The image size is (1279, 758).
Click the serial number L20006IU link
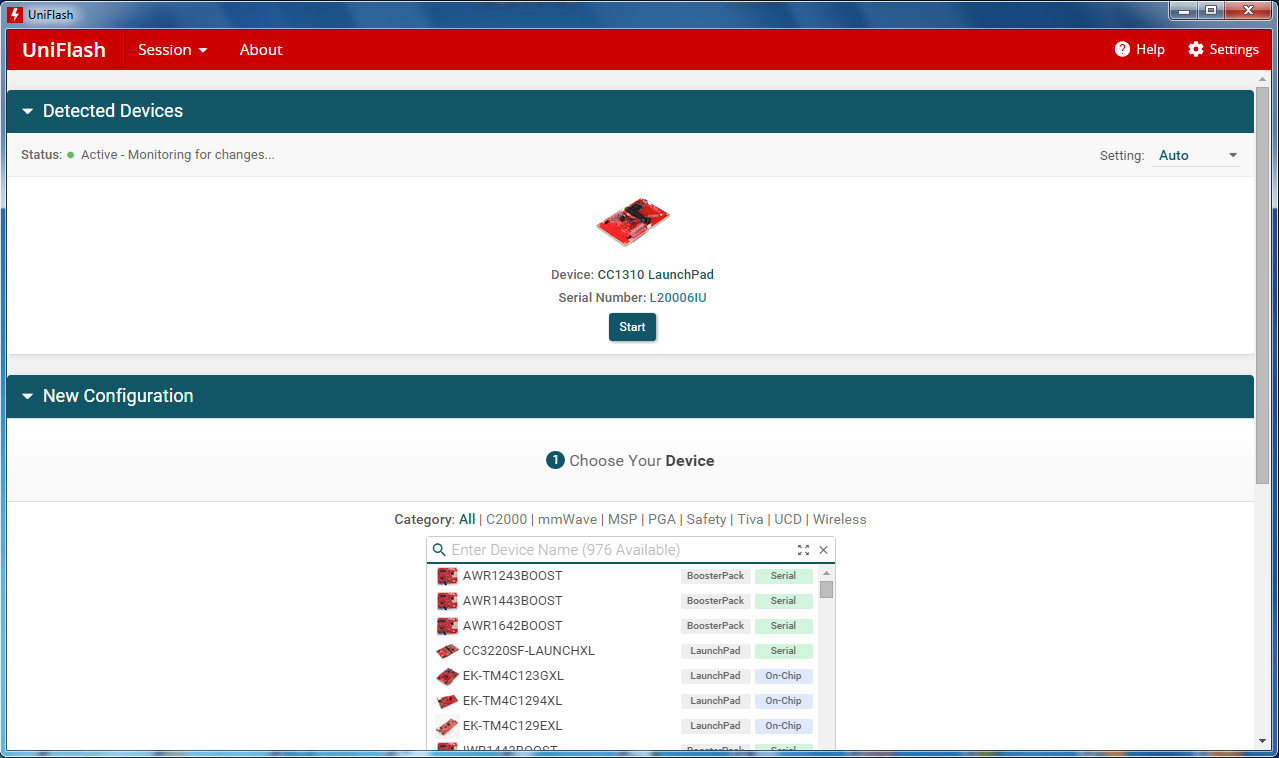pos(678,298)
